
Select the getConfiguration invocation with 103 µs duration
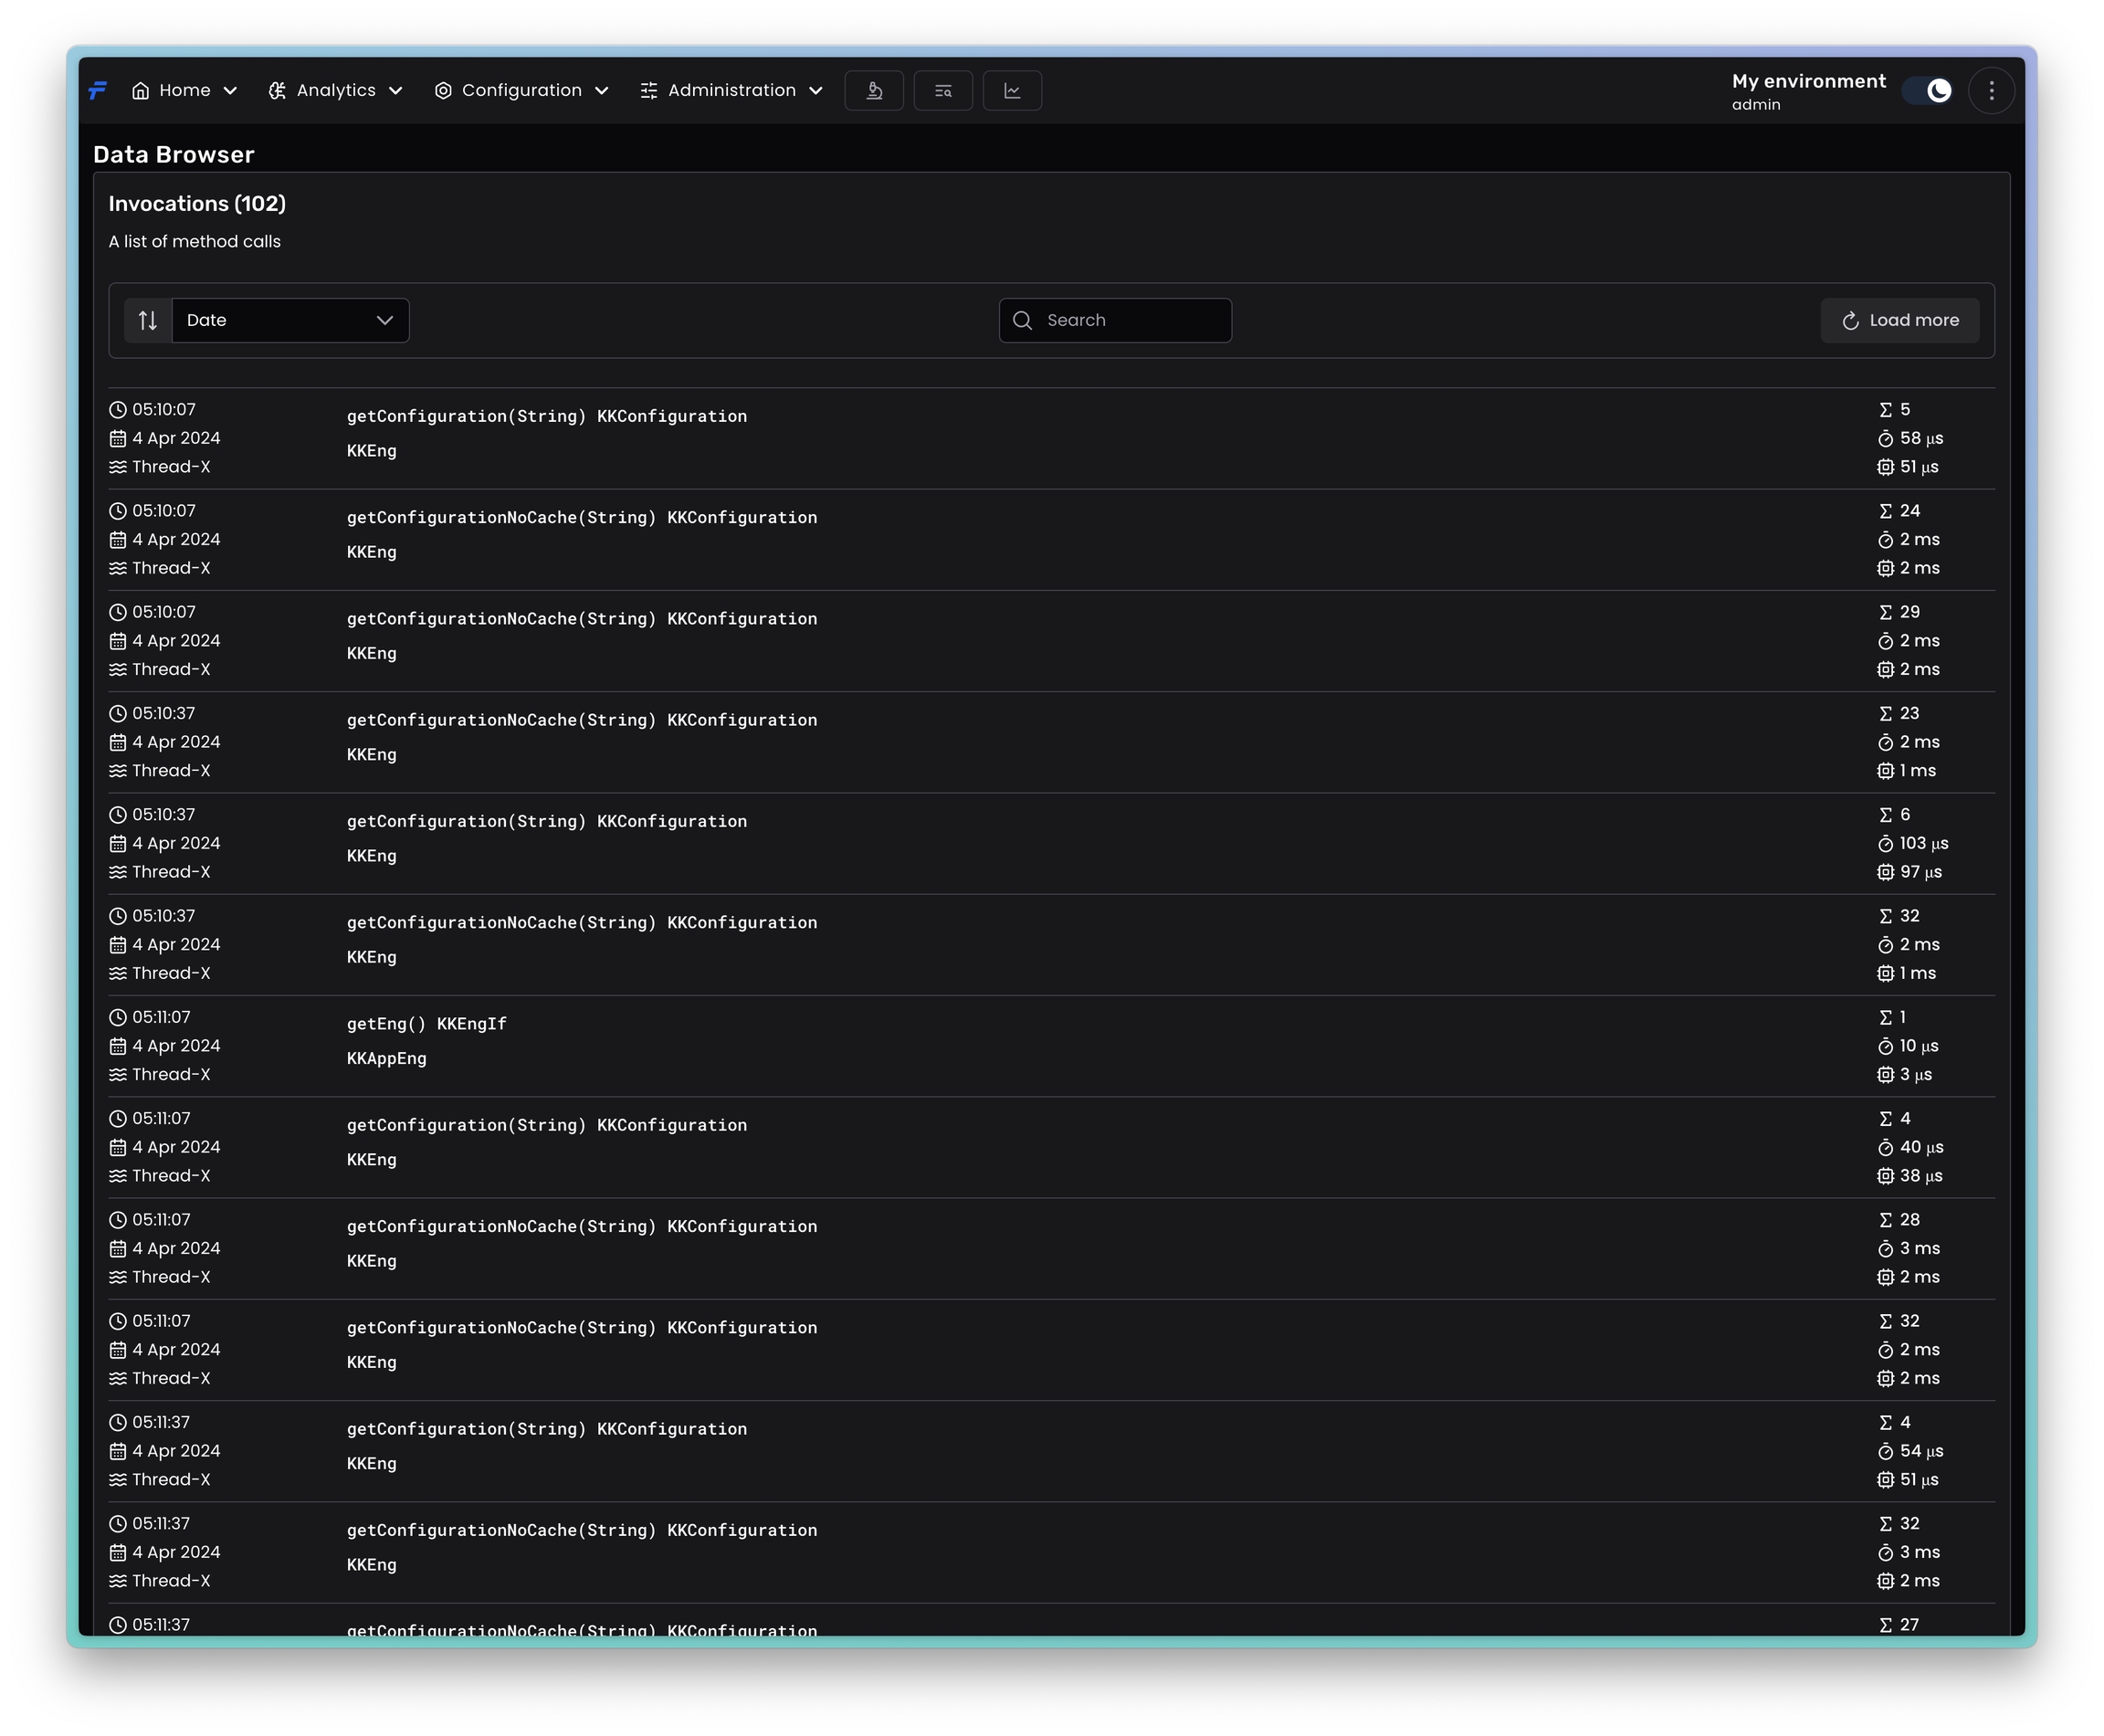(x=546, y=822)
